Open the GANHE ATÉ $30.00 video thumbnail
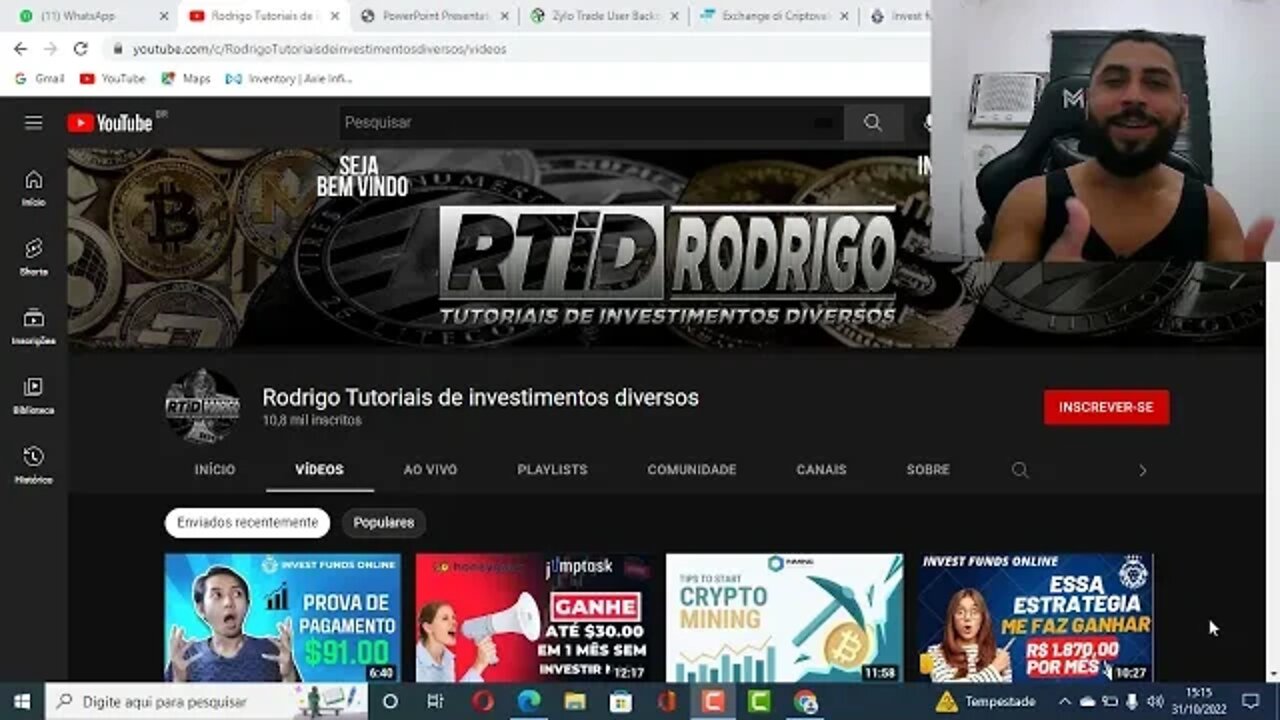The width and height of the screenshot is (1280, 720). [534, 618]
